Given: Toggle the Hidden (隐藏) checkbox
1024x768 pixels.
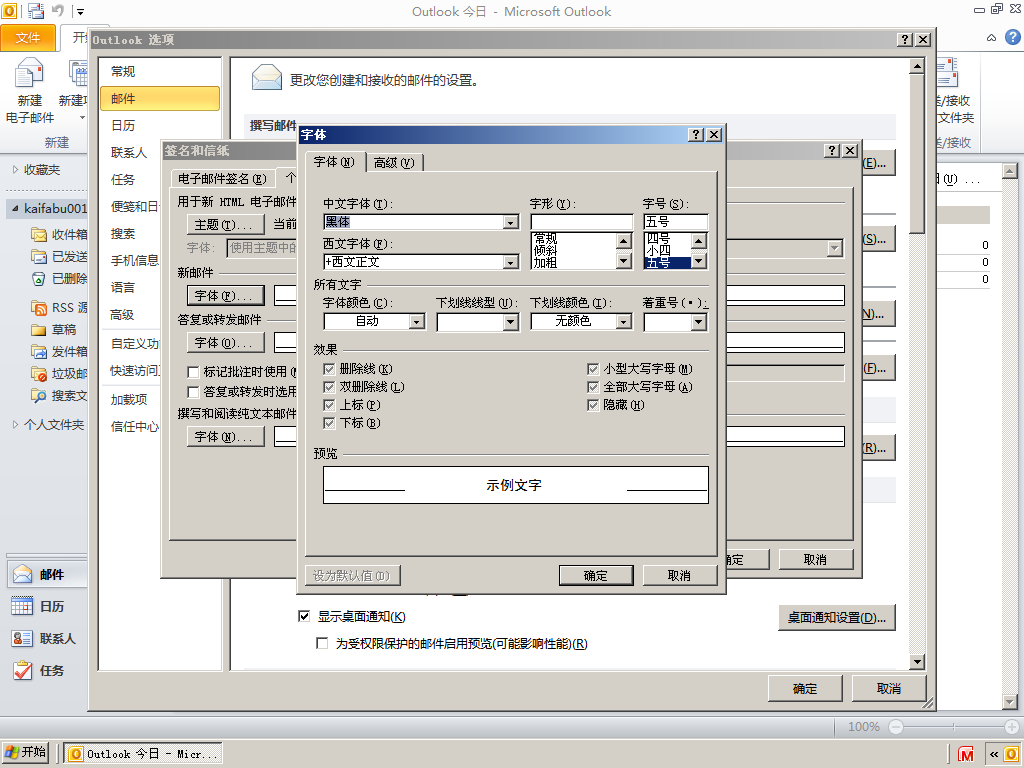Looking at the screenshot, I should [593, 405].
